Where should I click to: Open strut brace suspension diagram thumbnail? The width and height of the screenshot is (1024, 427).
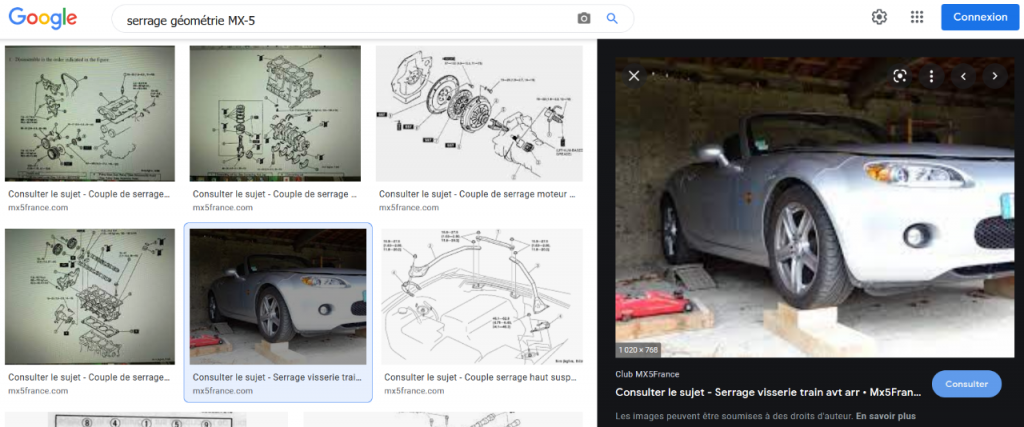point(481,296)
